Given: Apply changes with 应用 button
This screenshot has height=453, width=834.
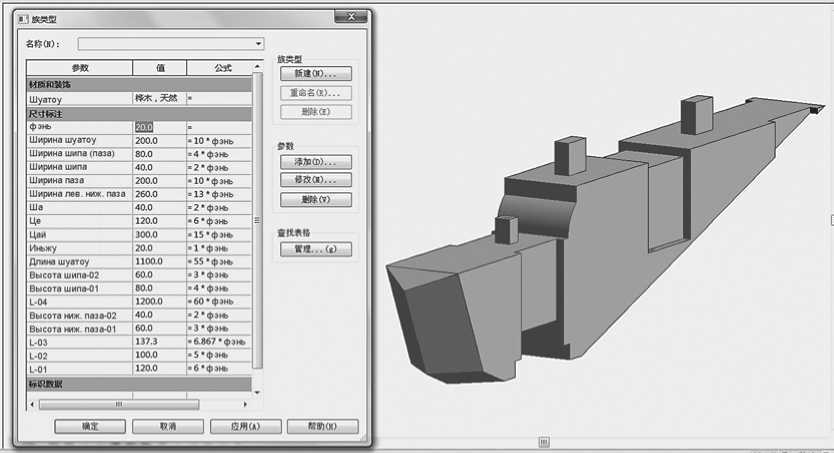Looking at the screenshot, I should point(246,426).
